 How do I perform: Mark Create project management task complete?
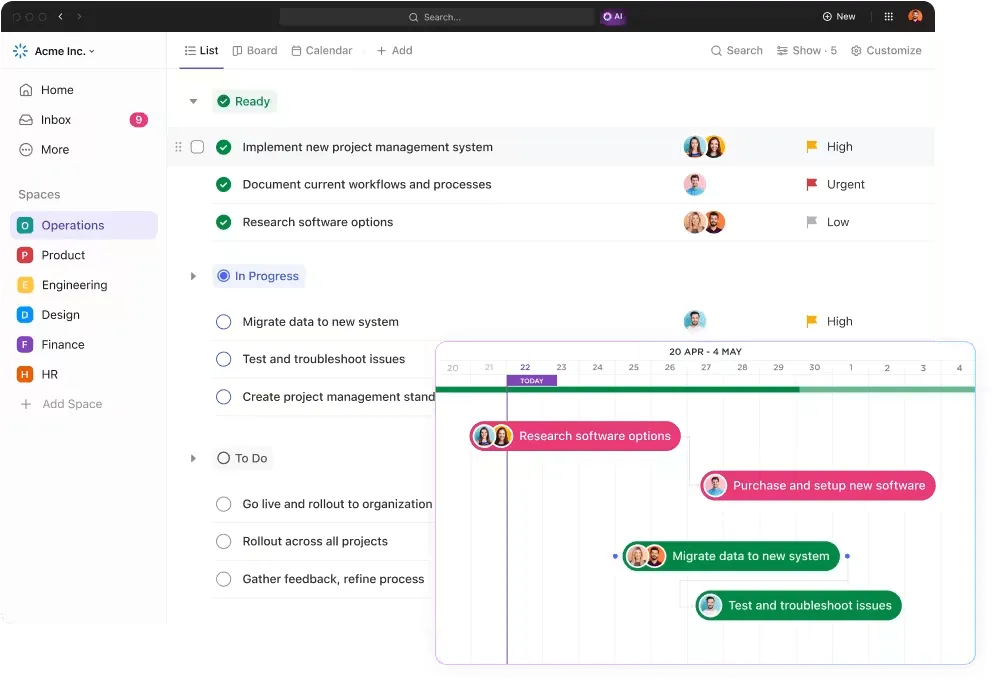(224, 397)
